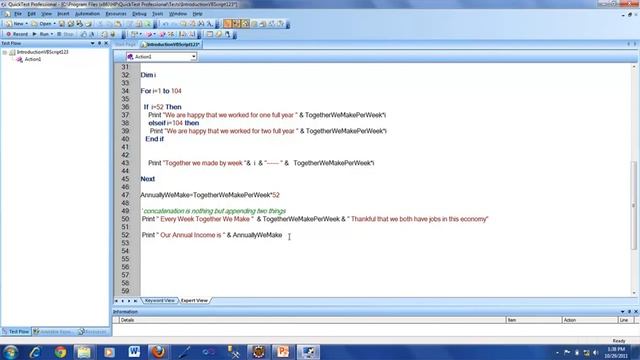Viewport: 640px width, 360px height.
Task: Open Microsoft Word from taskbar
Action: point(134,352)
